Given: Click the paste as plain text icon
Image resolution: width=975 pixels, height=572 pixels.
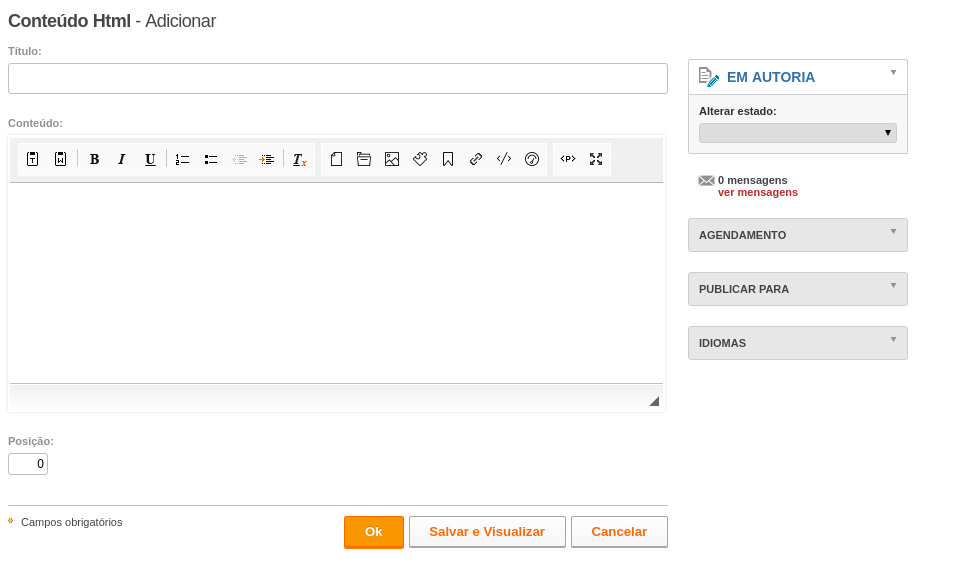Looking at the screenshot, I should (33, 159).
